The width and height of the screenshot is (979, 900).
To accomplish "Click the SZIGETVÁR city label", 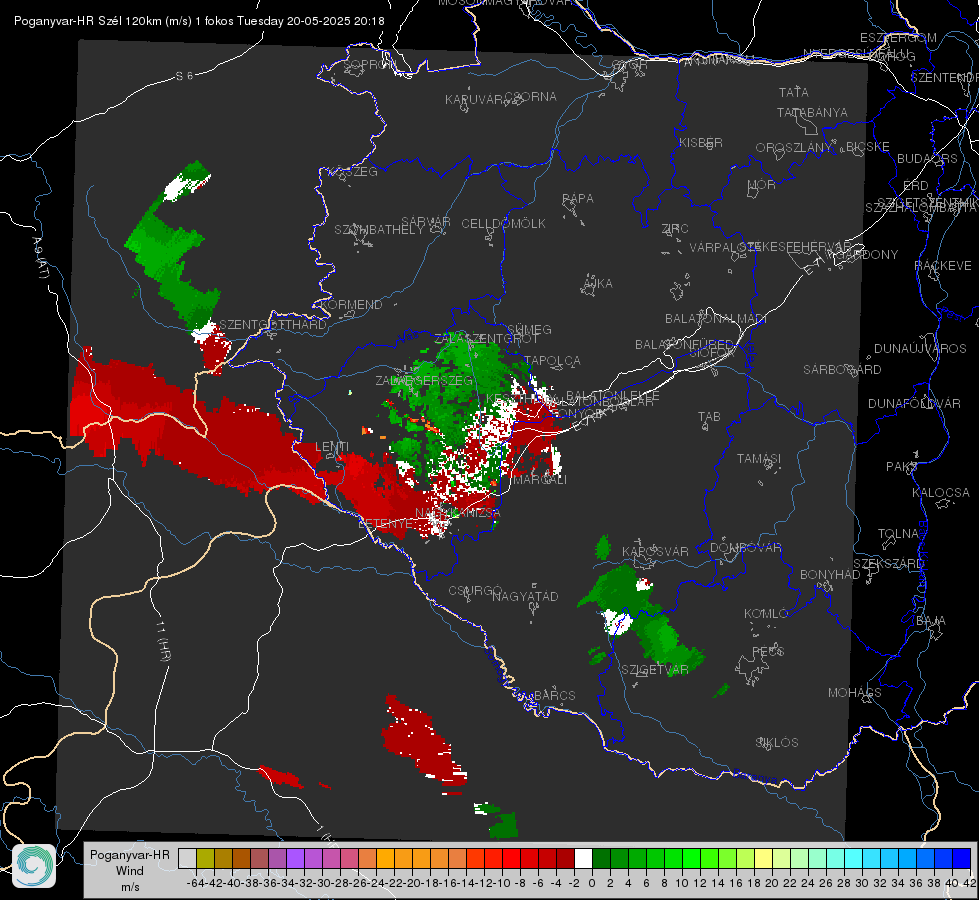I will tap(654, 670).
